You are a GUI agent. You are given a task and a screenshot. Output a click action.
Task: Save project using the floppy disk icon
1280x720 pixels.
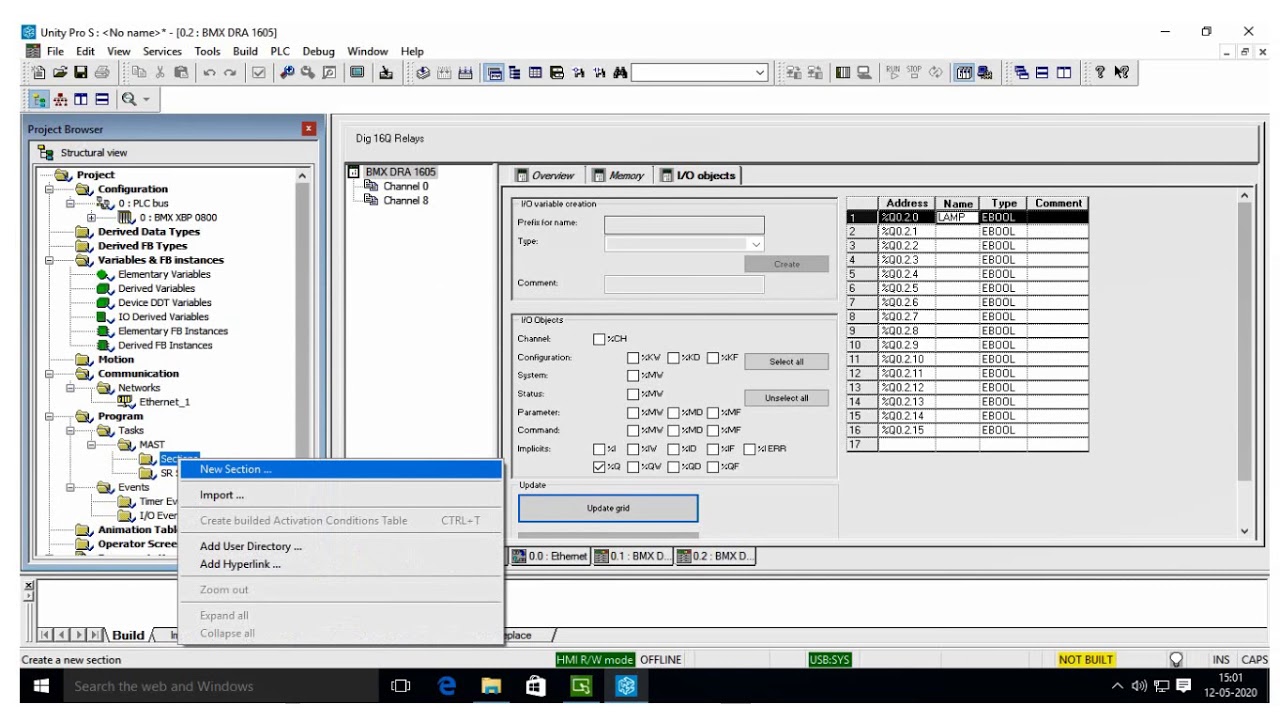(x=81, y=72)
